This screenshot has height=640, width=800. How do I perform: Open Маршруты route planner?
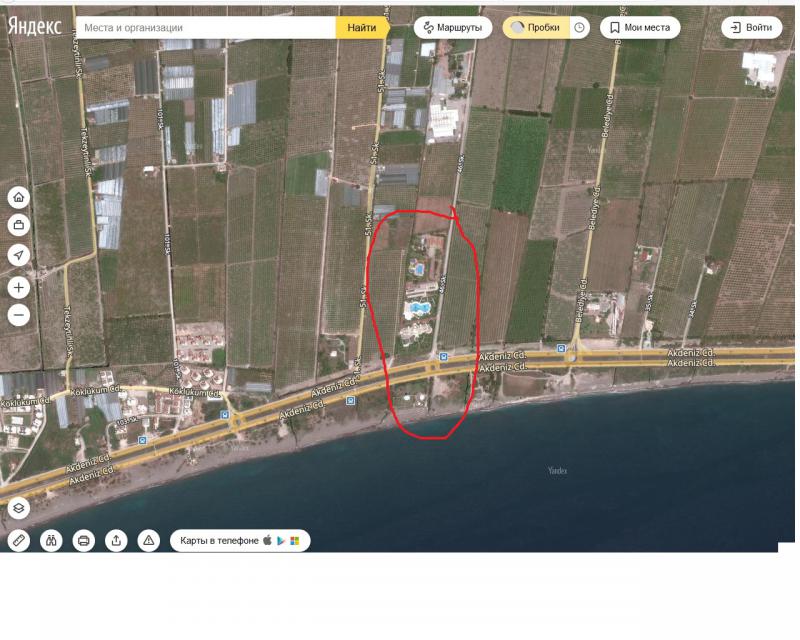pyautogui.click(x=452, y=28)
